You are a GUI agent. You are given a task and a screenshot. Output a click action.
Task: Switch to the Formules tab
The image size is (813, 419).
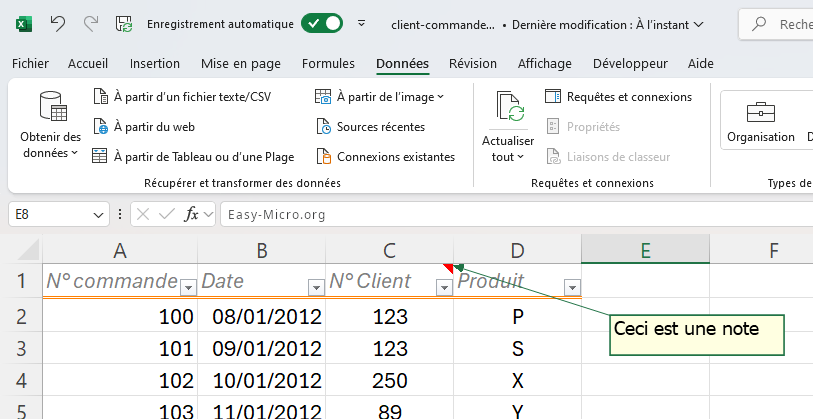point(328,64)
